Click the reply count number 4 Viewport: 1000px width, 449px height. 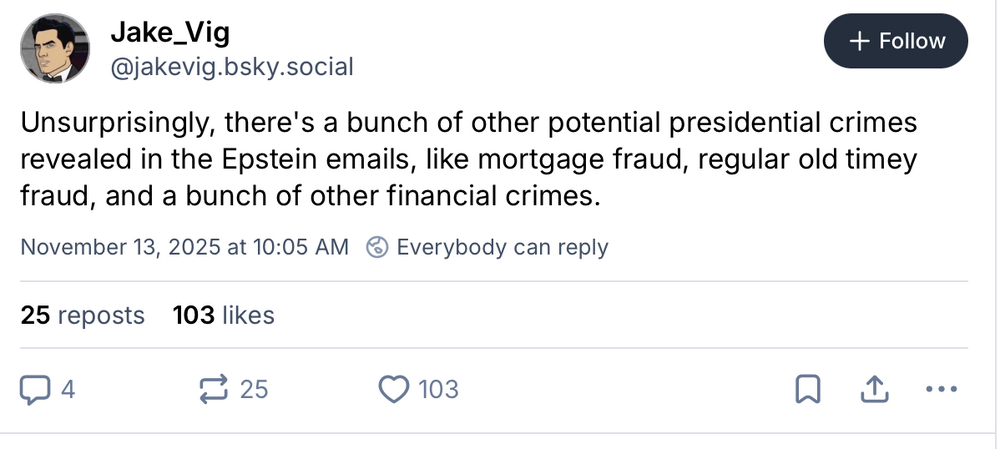click(x=68, y=389)
